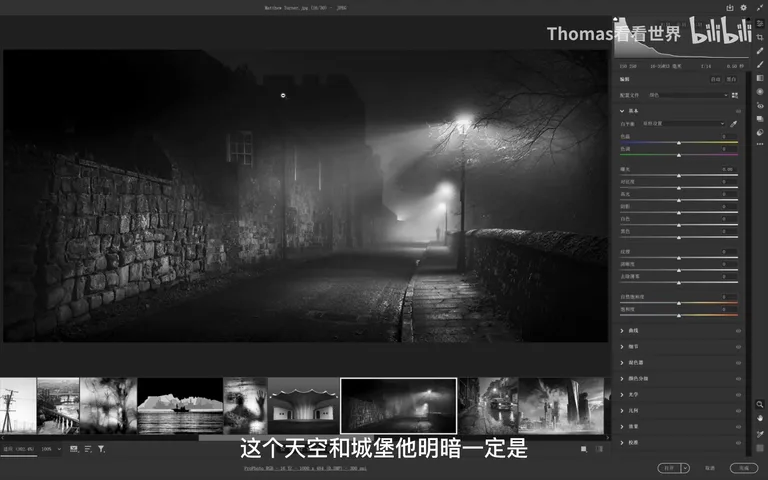Toggle visibility eye of Detail panel
768x480 pixels.
click(x=738, y=347)
